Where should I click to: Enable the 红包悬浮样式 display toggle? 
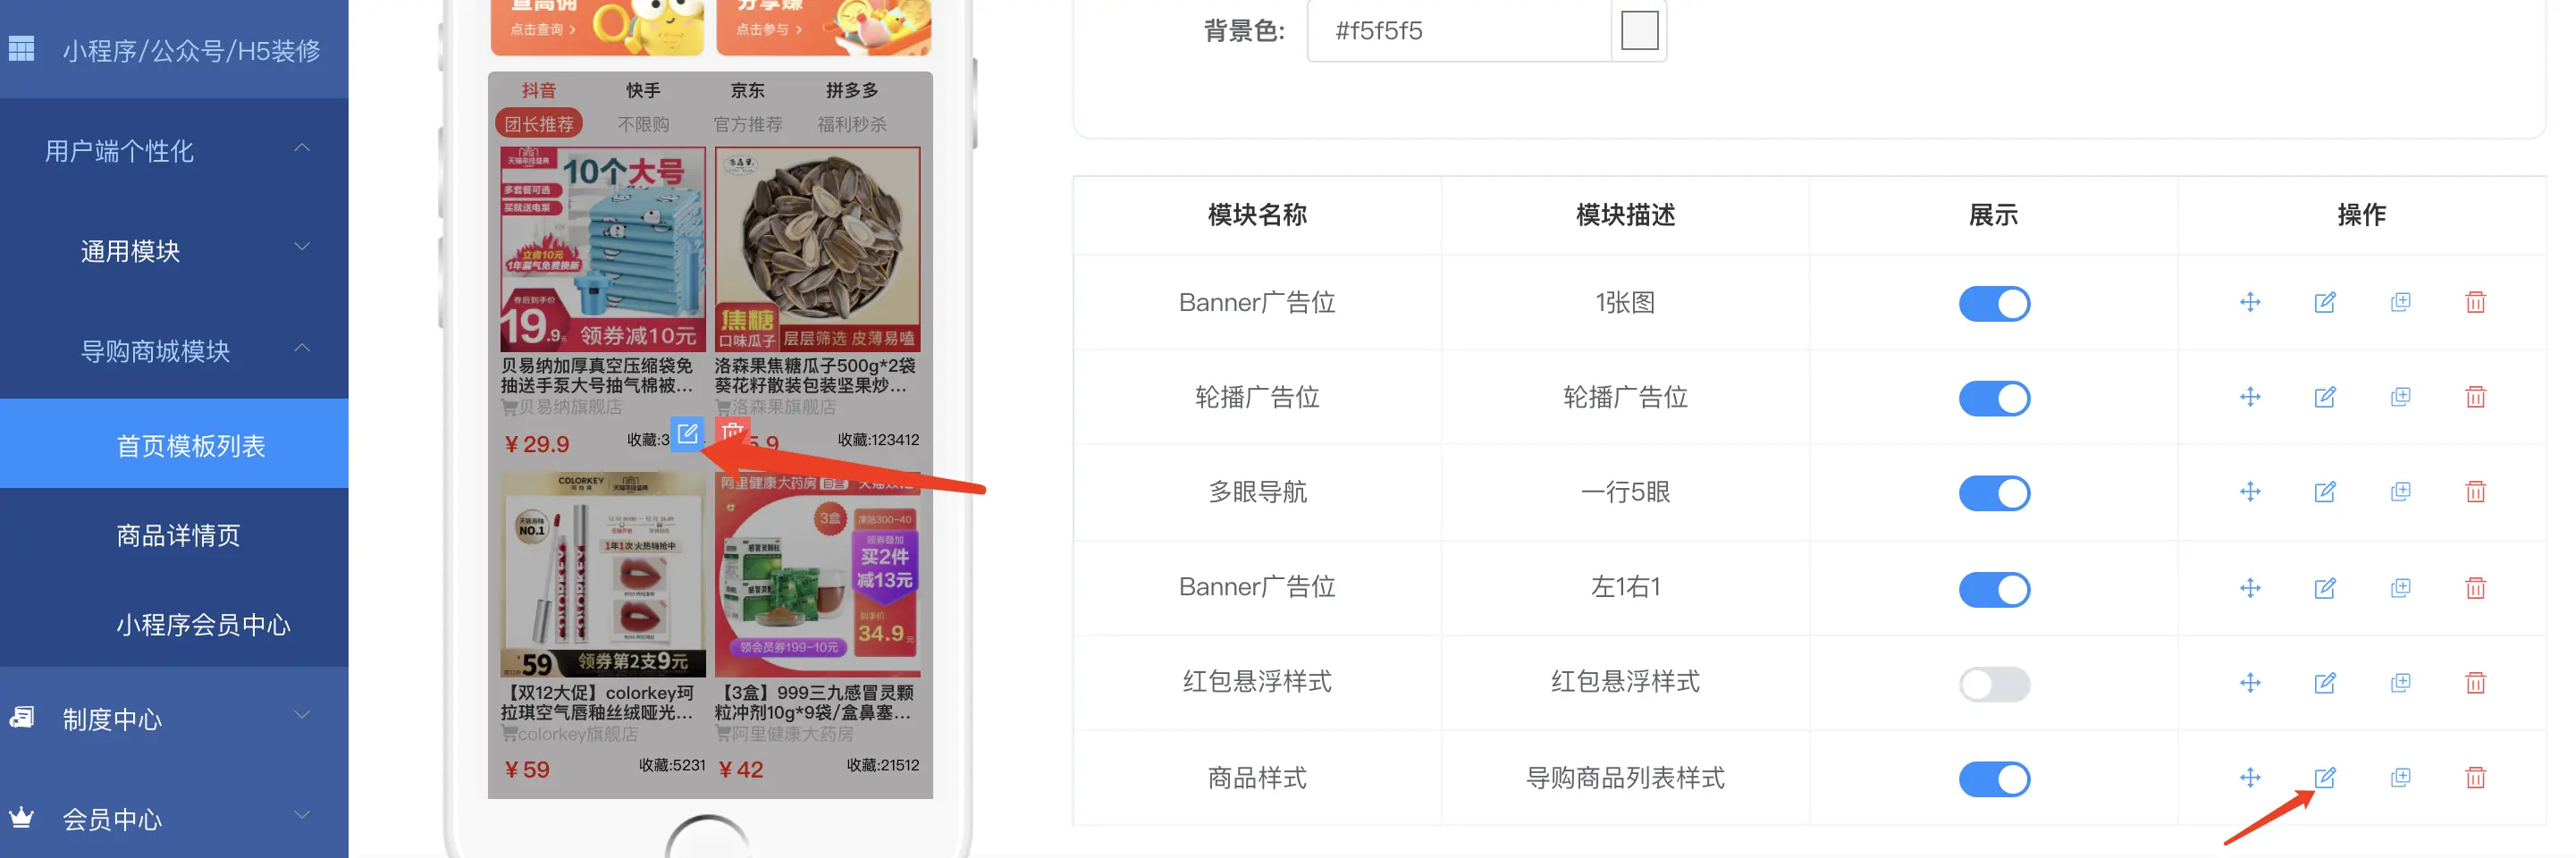[x=1994, y=685]
